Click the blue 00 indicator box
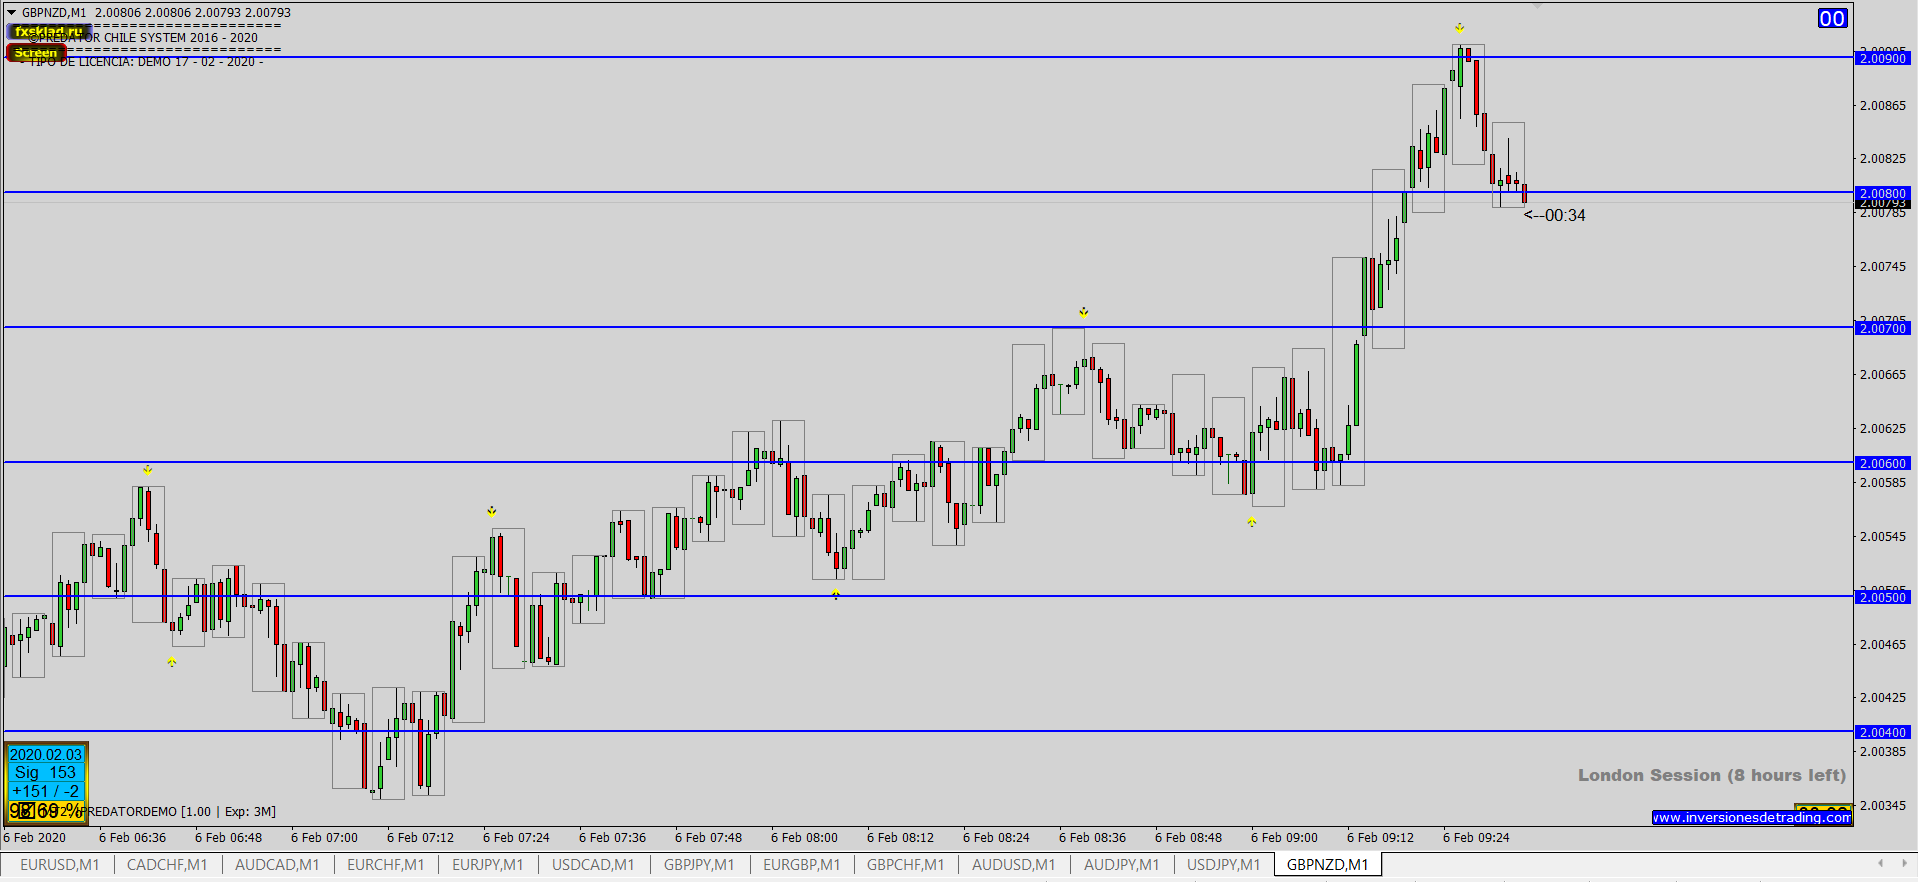Image resolution: width=1918 pixels, height=882 pixels. point(1832,18)
